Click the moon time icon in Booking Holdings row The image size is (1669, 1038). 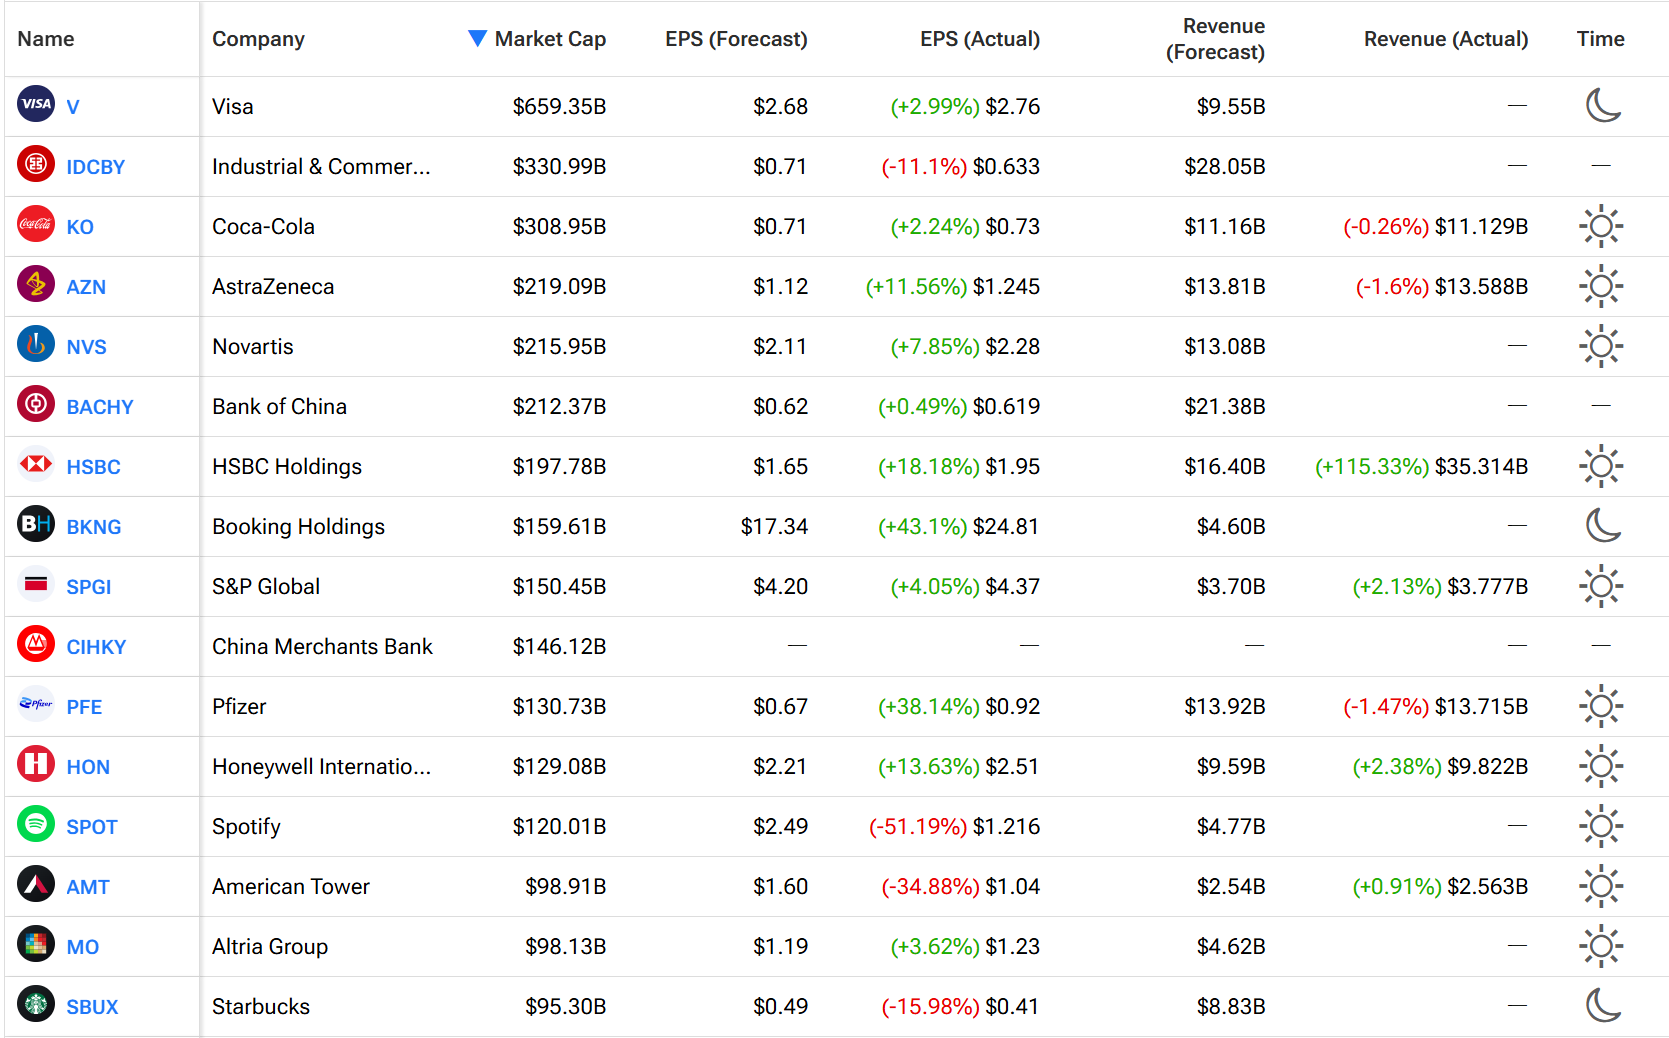click(x=1603, y=525)
